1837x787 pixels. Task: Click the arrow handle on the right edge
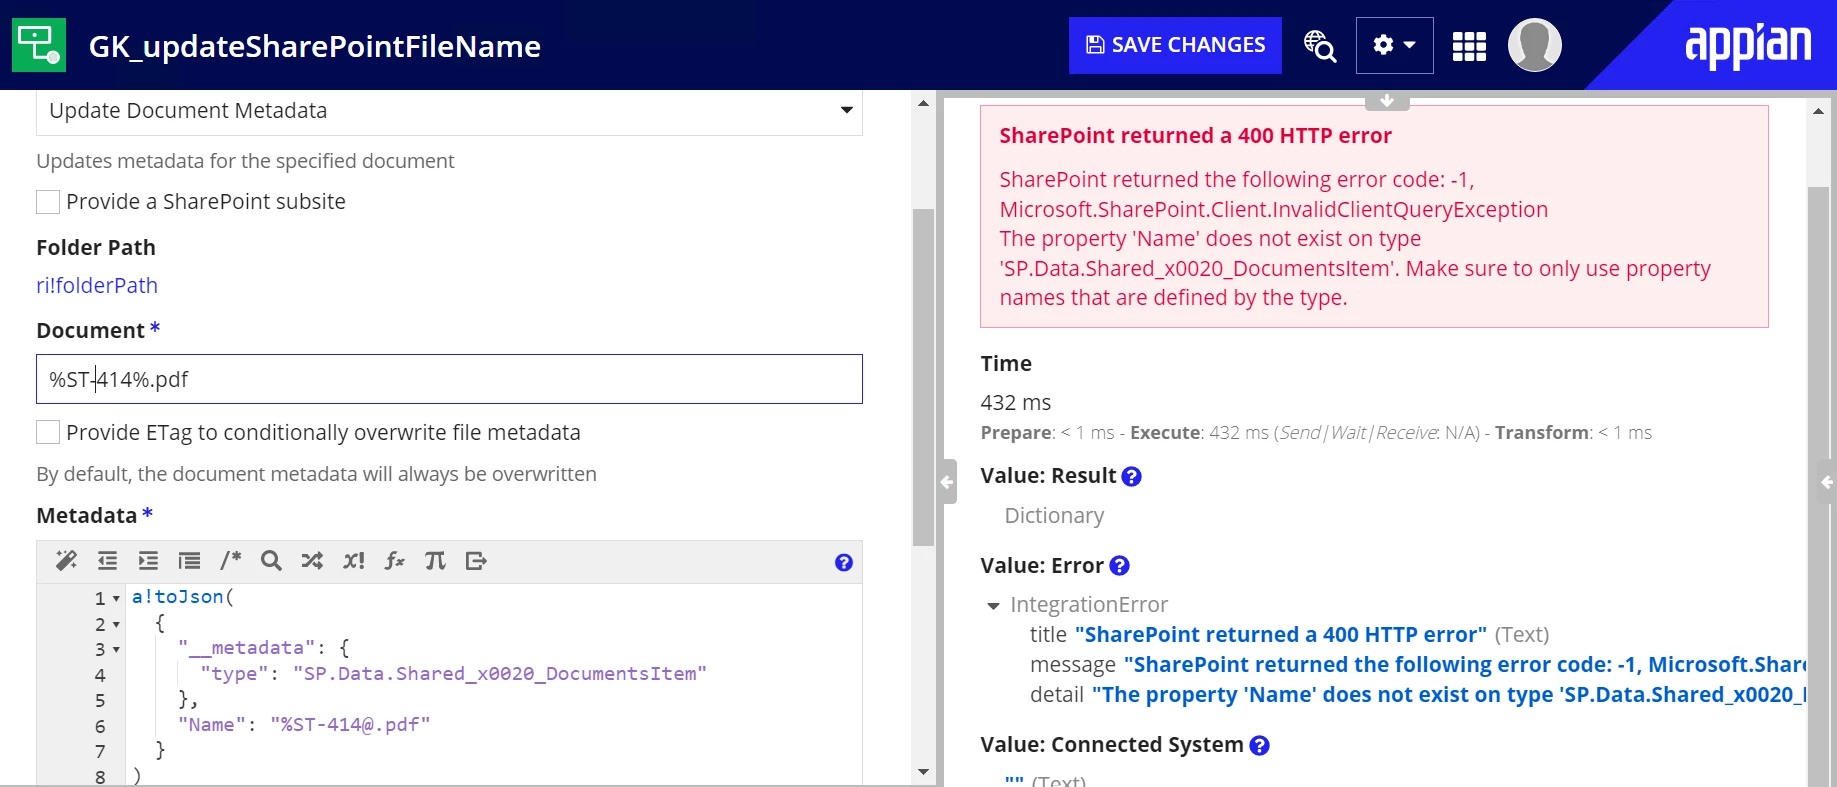tap(1826, 482)
